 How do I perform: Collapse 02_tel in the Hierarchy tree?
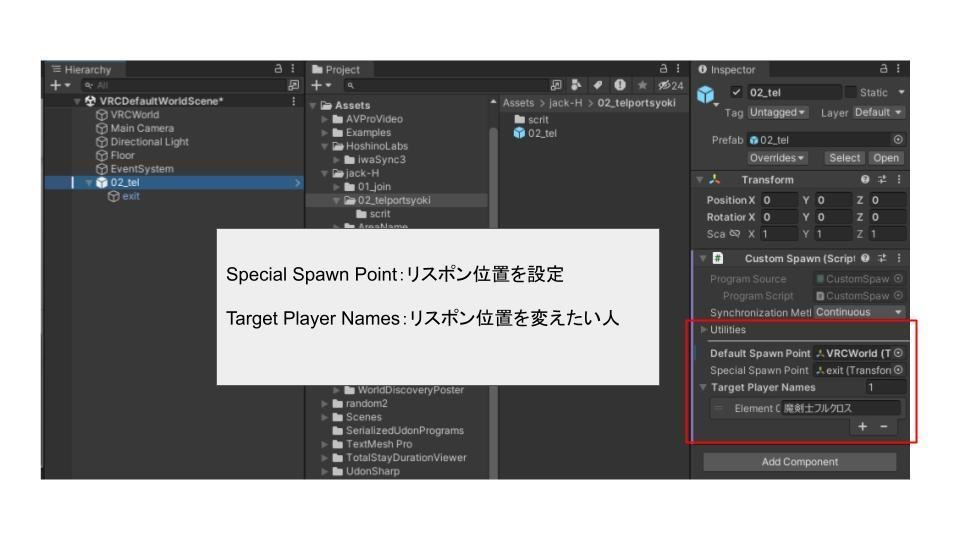click(89, 182)
